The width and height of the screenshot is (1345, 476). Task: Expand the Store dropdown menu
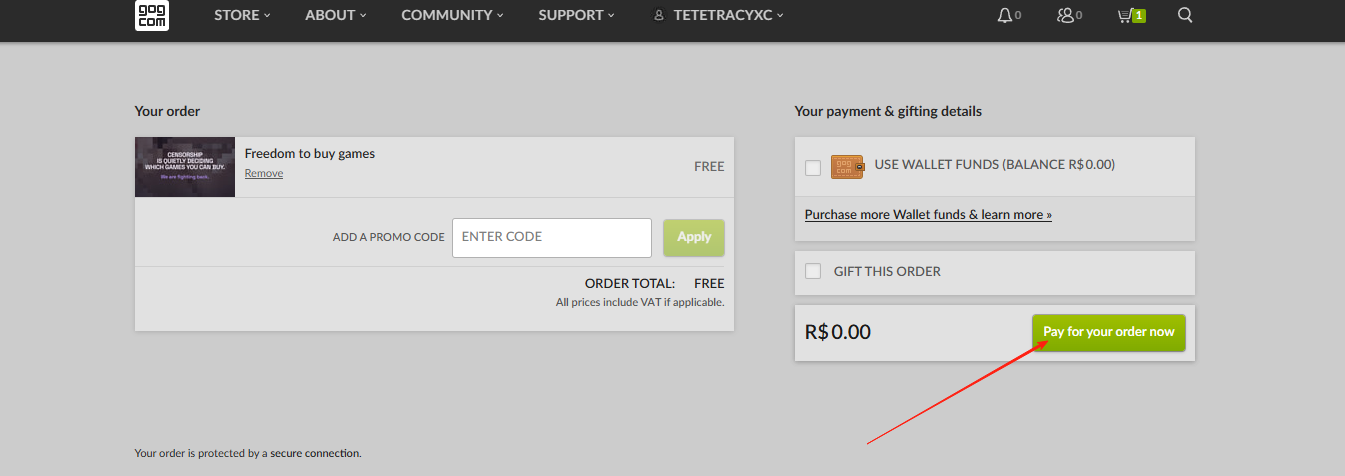tap(242, 15)
